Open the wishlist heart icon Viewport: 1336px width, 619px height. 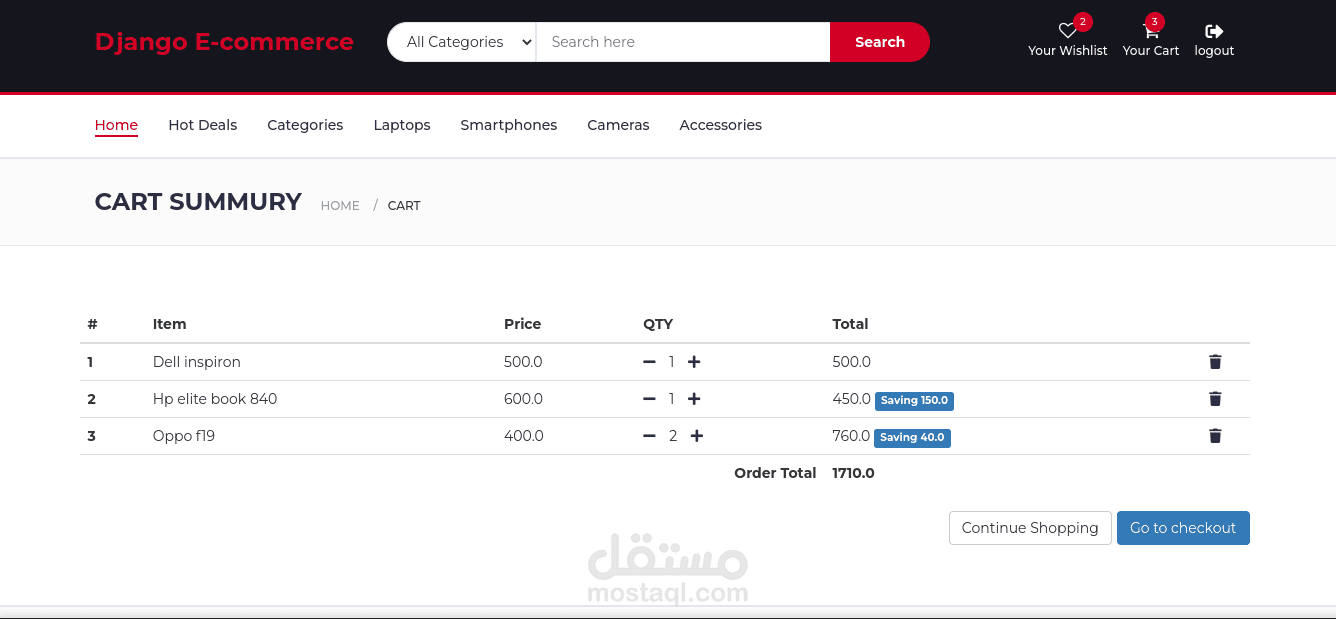pyautogui.click(x=1067, y=31)
